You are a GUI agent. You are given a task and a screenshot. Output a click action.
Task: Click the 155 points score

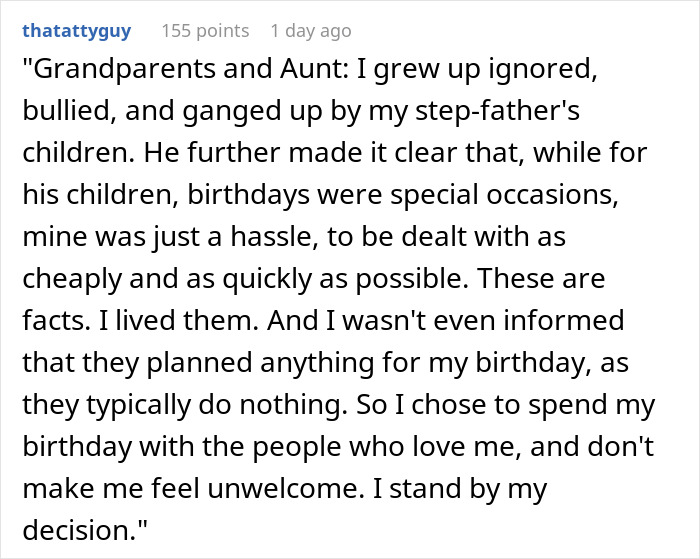205,31
